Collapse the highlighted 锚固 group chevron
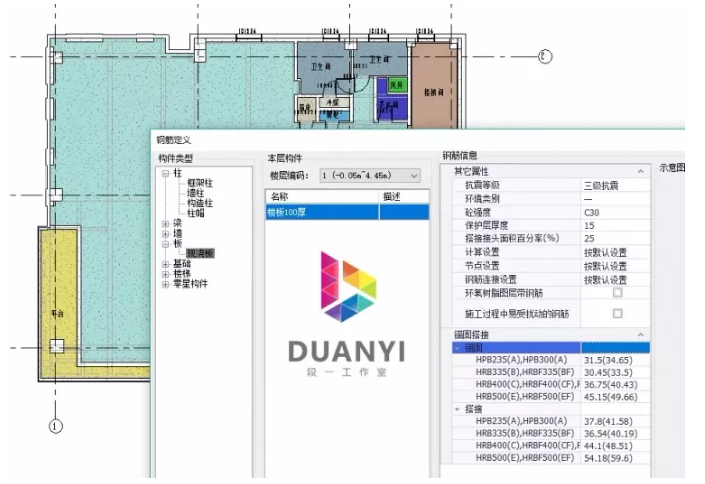 pyautogui.click(x=457, y=348)
